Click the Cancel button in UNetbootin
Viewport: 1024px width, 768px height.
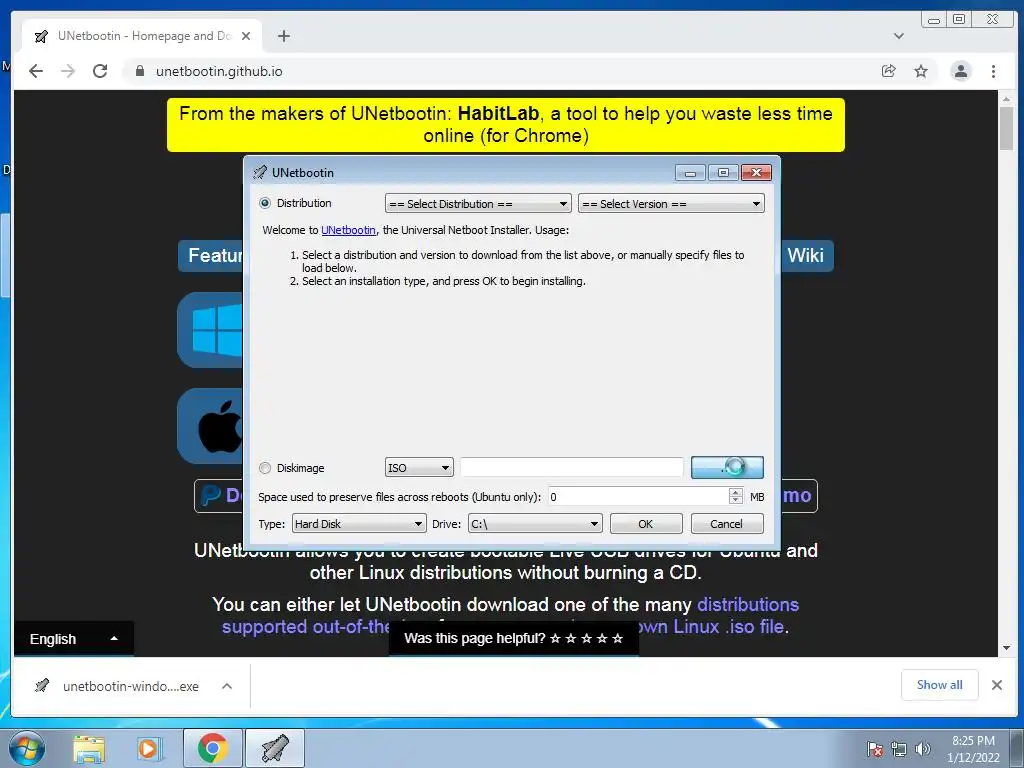pos(727,524)
